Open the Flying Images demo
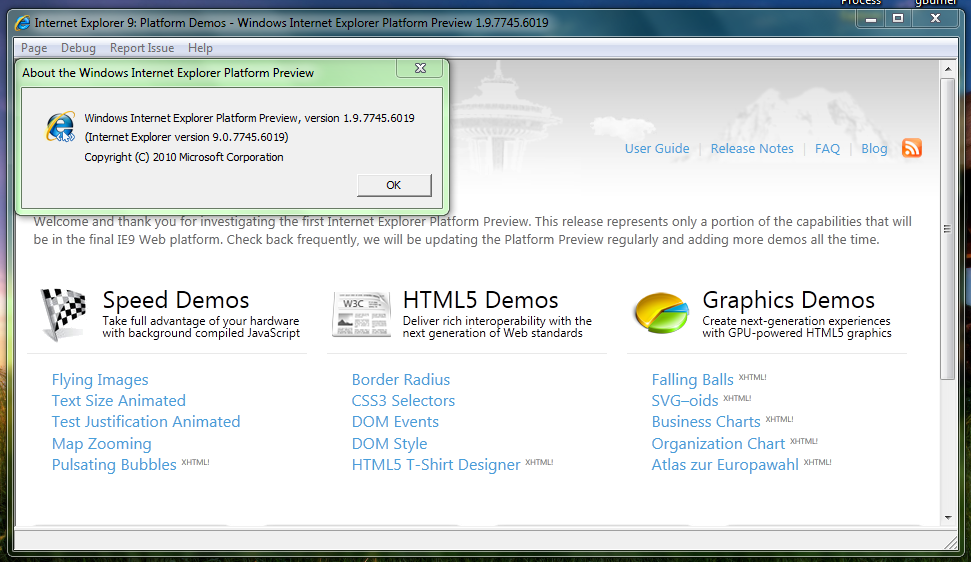The image size is (971, 562). click(x=100, y=380)
